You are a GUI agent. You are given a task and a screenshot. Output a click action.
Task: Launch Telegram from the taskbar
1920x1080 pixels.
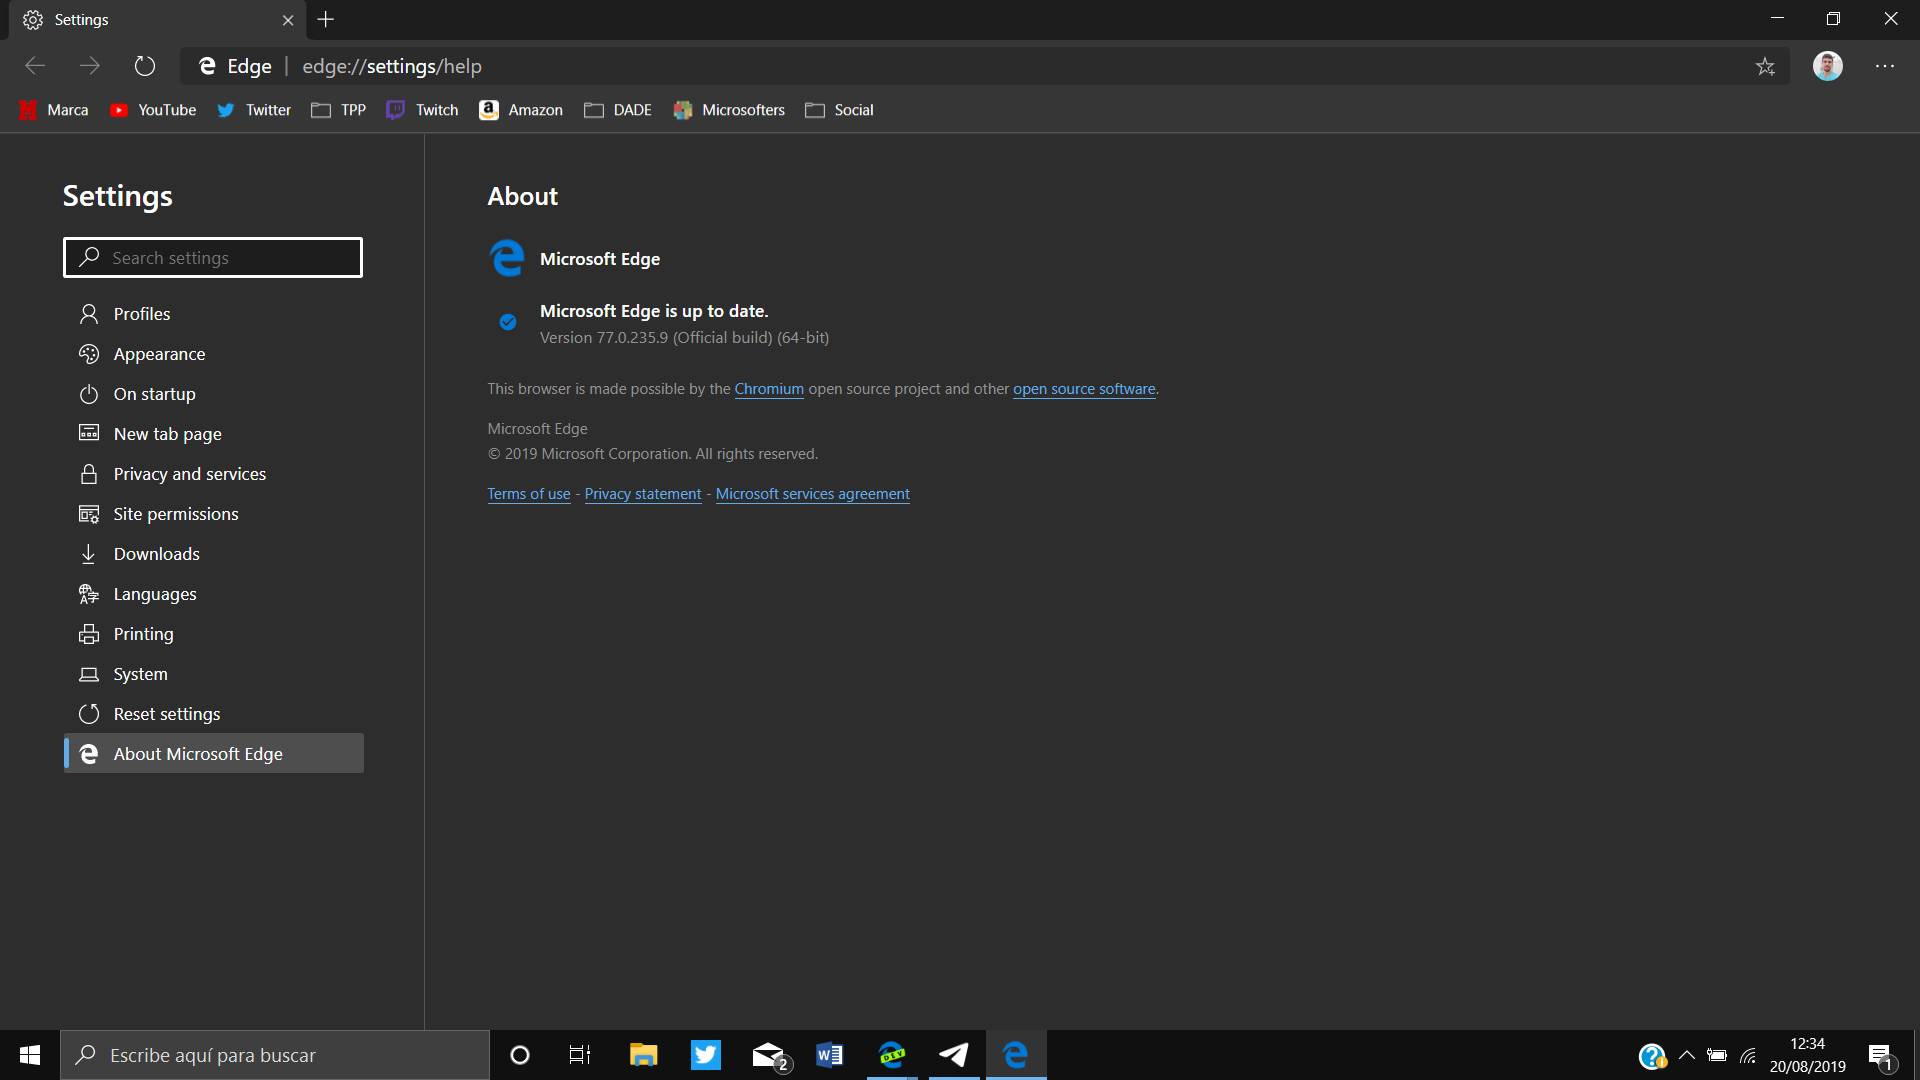[x=953, y=1055]
